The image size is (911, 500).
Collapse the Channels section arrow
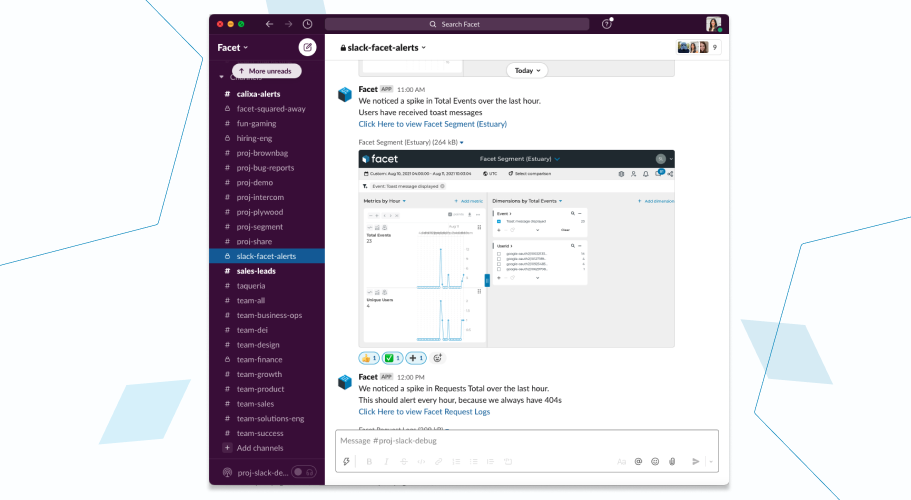(221, 77)
